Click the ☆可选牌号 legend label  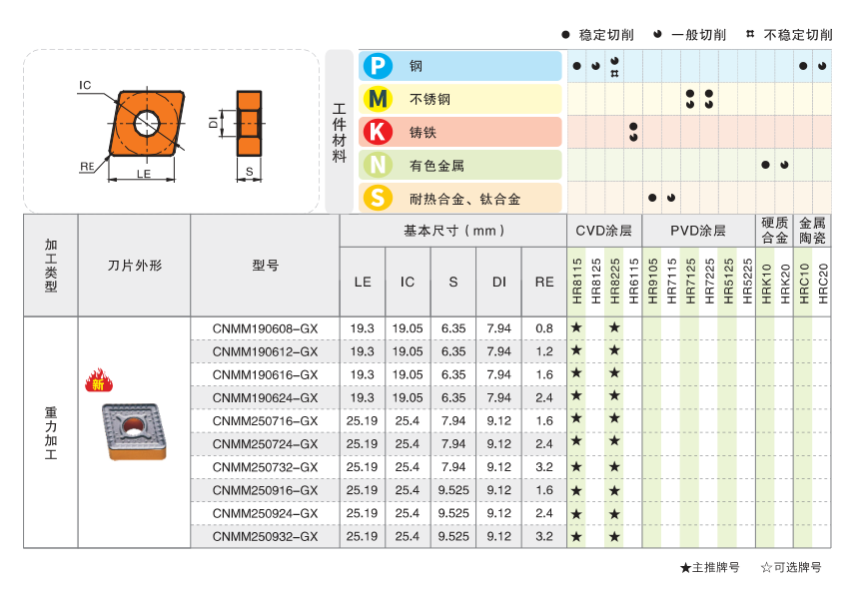coord(791,568)
